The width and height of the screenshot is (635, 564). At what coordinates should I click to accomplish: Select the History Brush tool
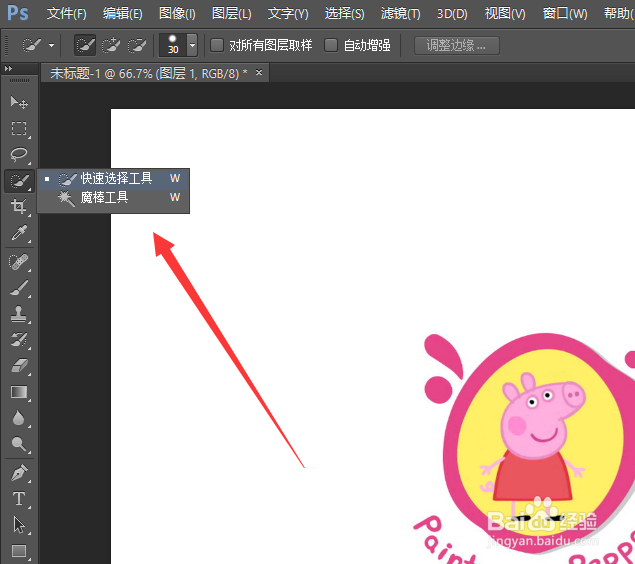tap(19, 340)
